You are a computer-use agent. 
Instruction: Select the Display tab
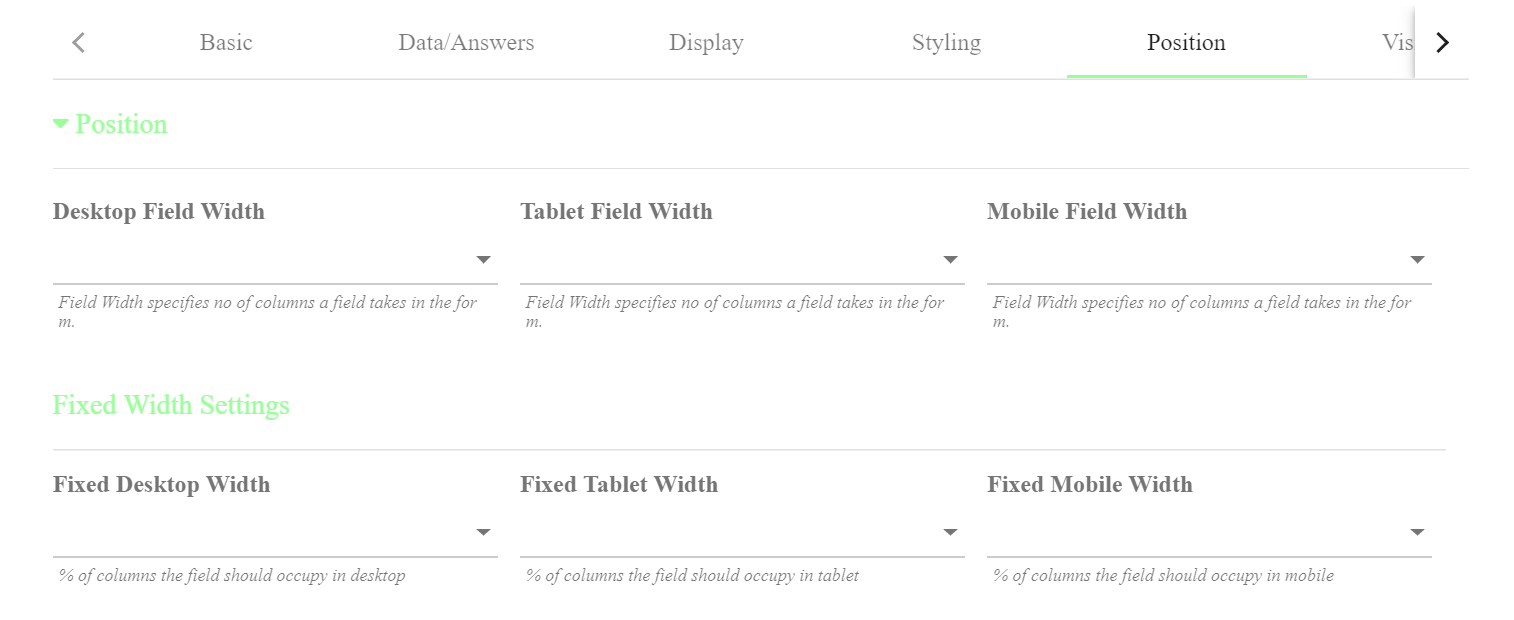tap(706, 43)
